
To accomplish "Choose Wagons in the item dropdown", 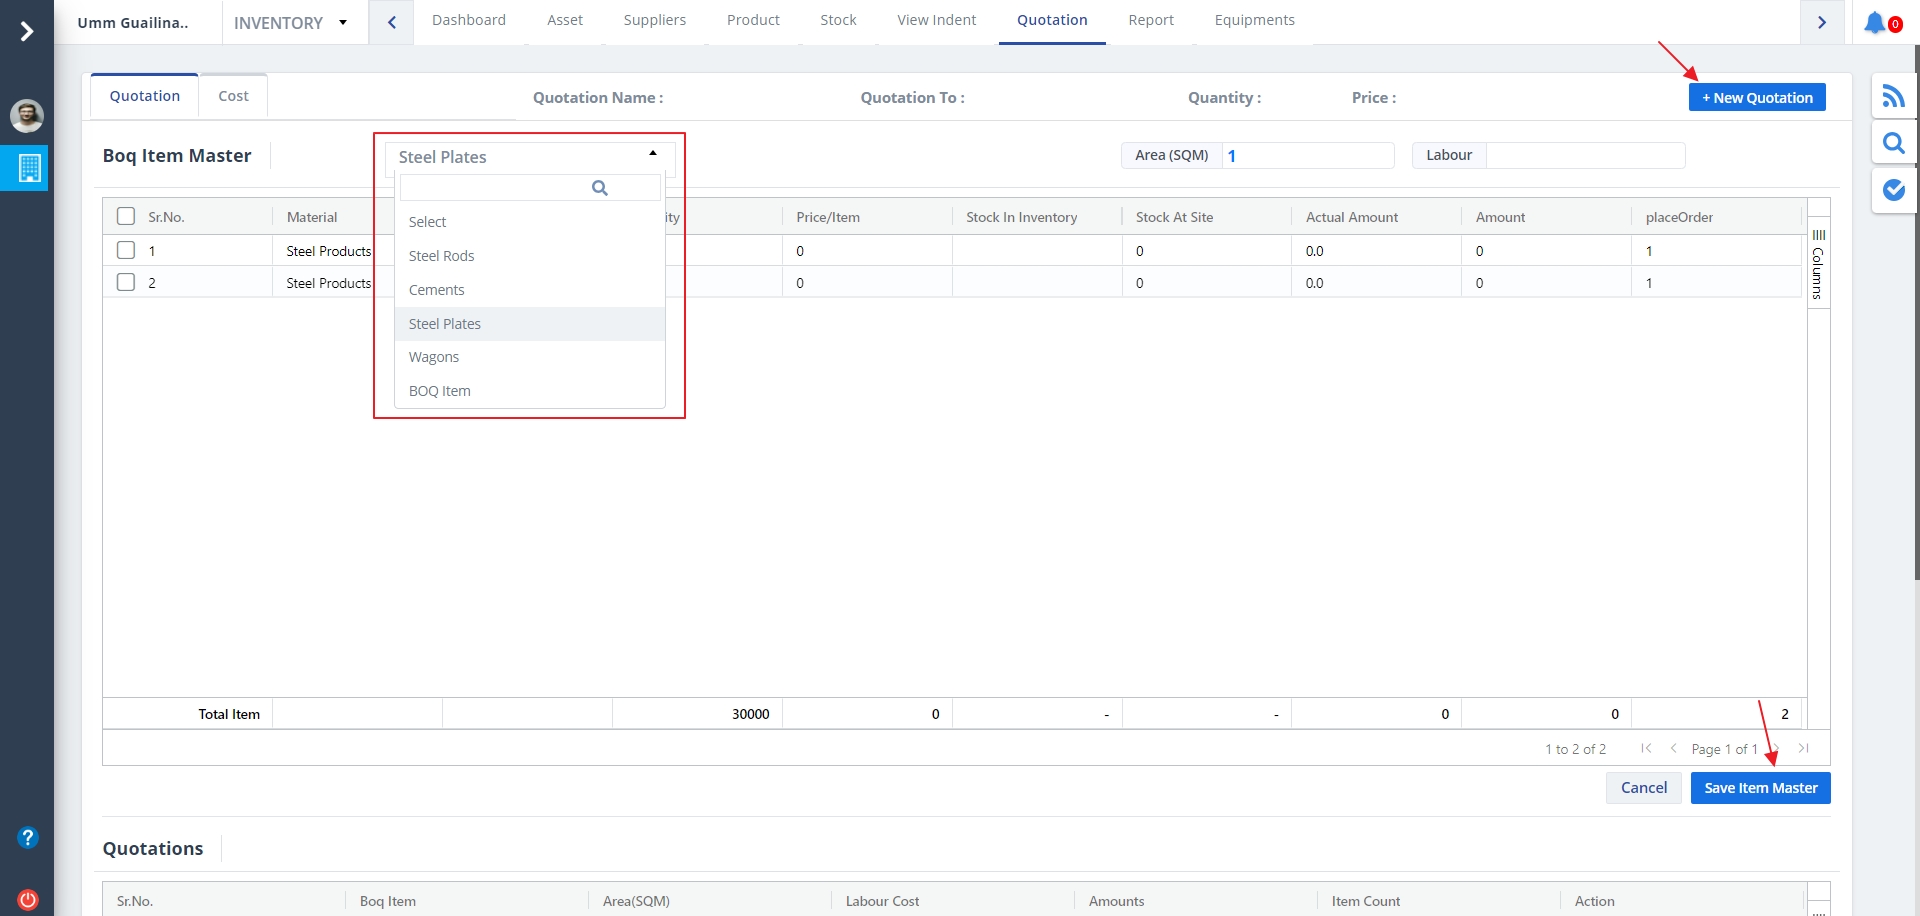I will click(434, 357).
